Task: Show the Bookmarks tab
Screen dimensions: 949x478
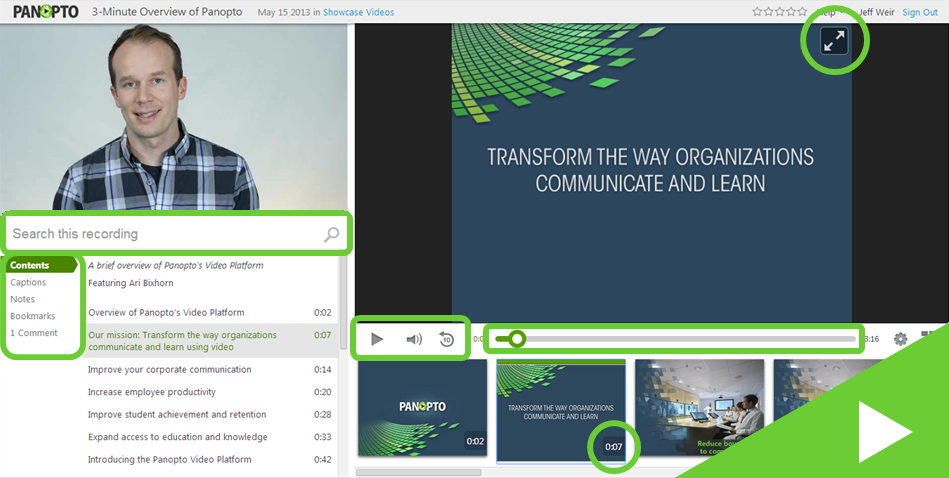Action: point(32,316)
